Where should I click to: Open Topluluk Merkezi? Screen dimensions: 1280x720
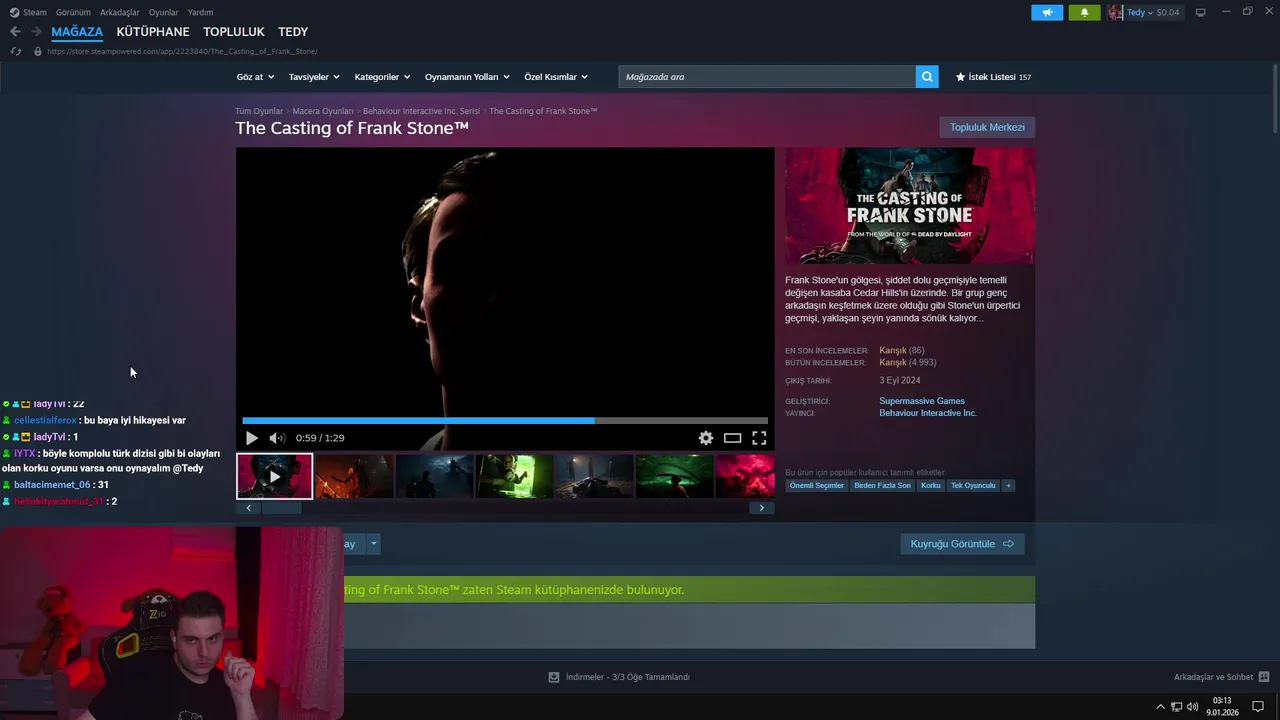tap(987, 127)
